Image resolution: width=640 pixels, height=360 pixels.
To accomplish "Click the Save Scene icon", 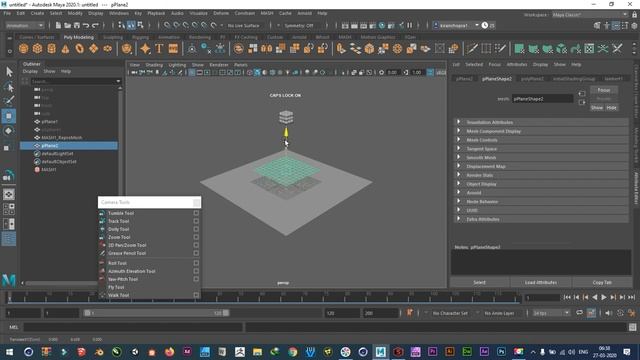I will point(77,25).
